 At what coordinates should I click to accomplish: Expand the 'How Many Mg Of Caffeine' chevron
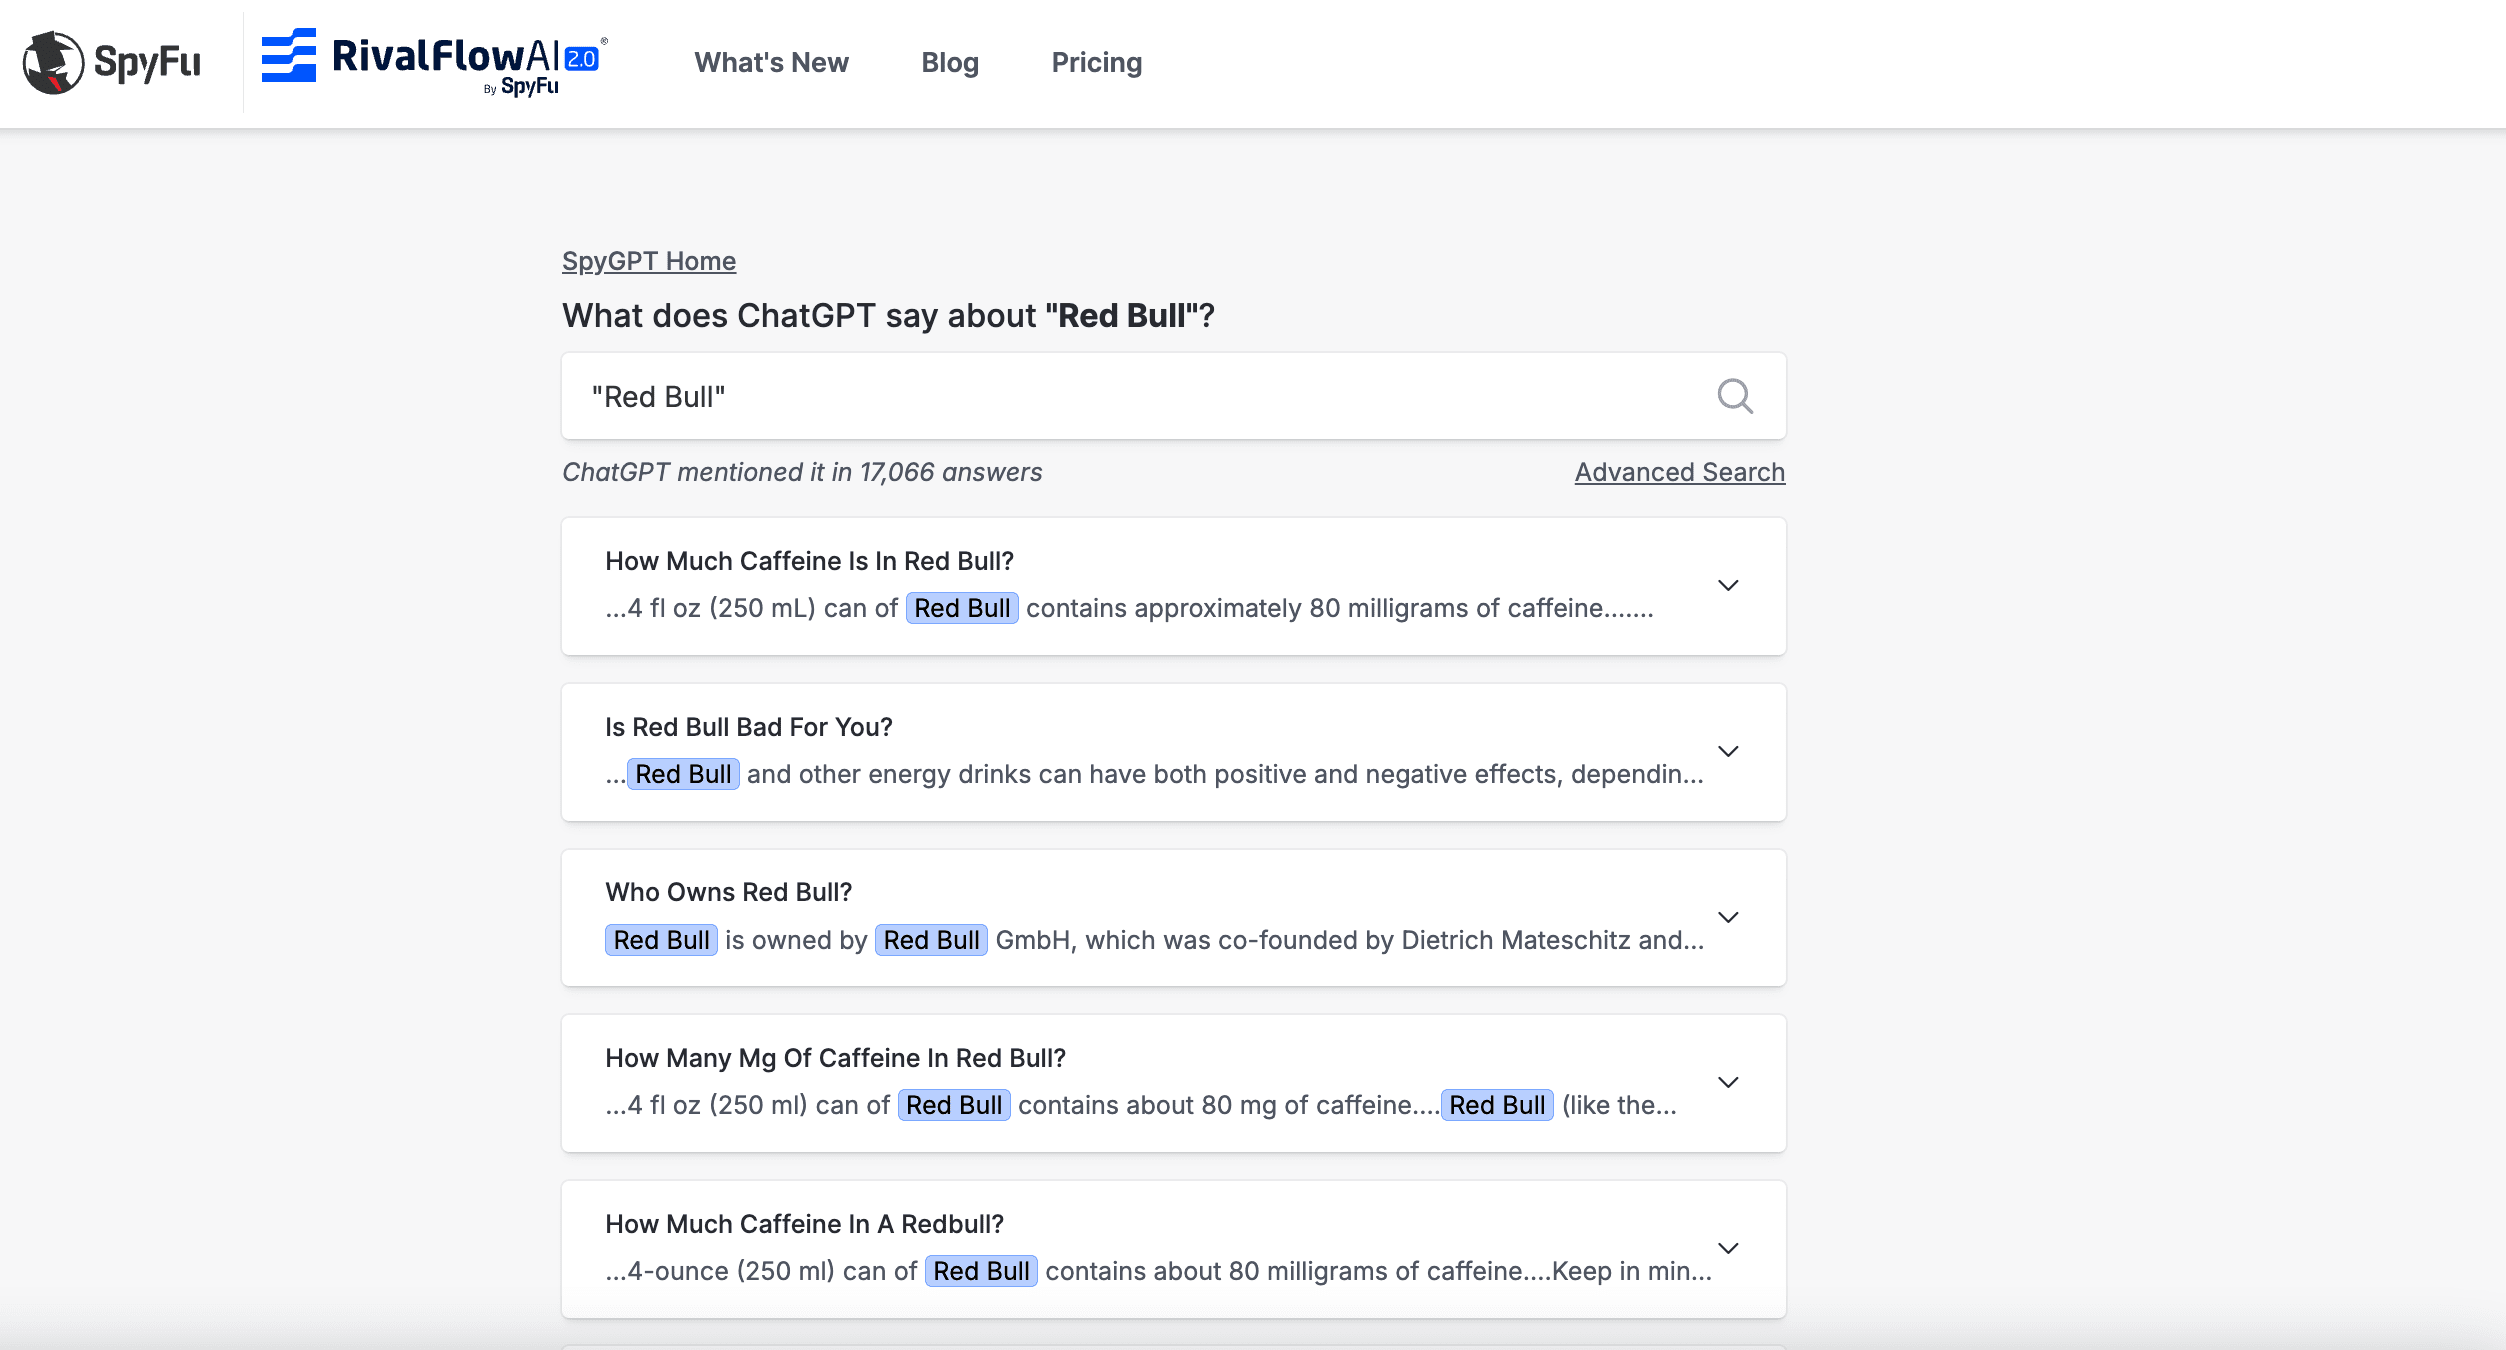pyautogui.click(x=1727, y=1082)
